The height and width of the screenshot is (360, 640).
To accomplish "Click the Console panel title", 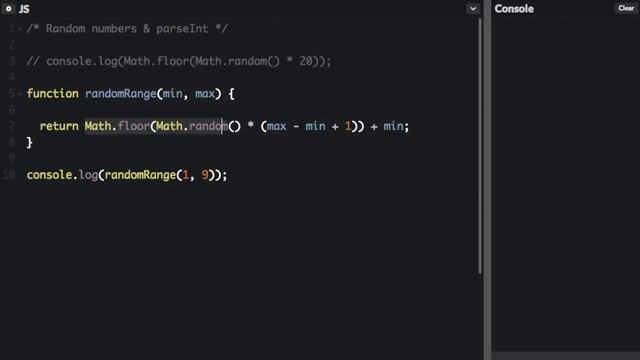I will [x=514, y=9].
